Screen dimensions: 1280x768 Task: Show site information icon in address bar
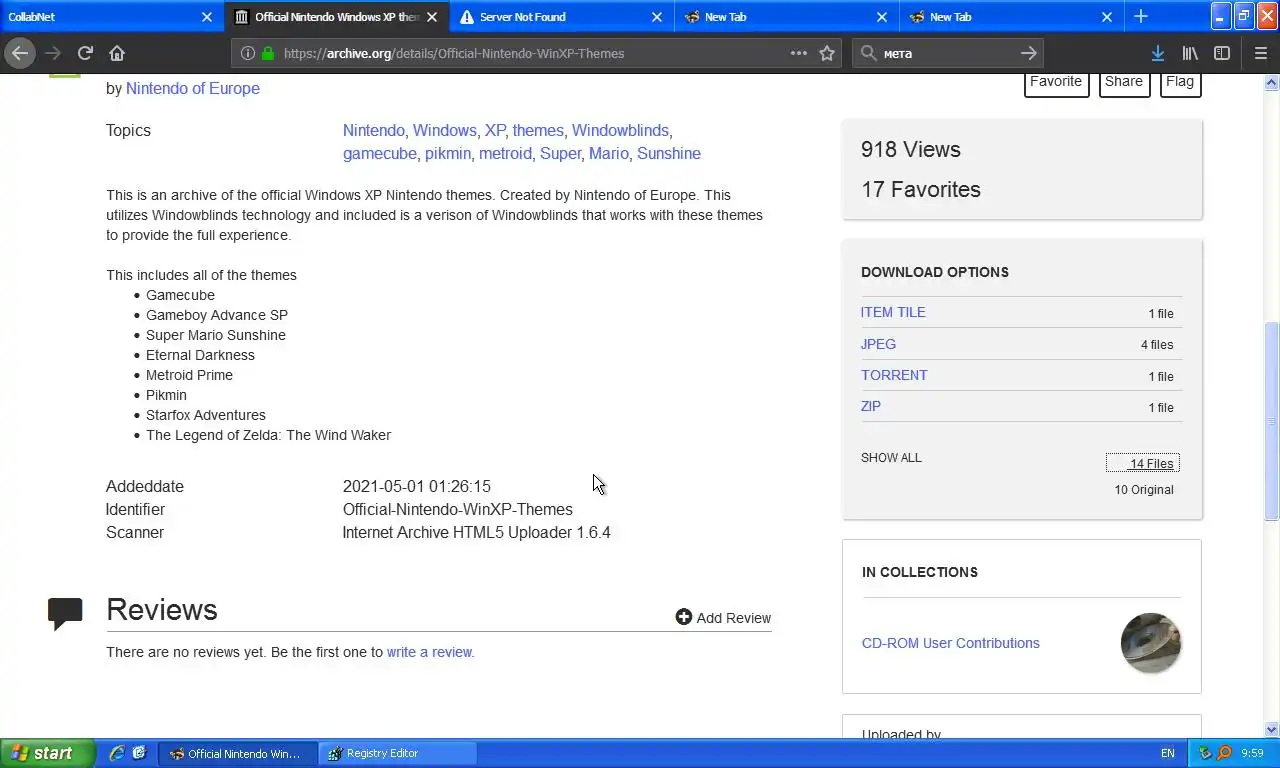point(248,53)
